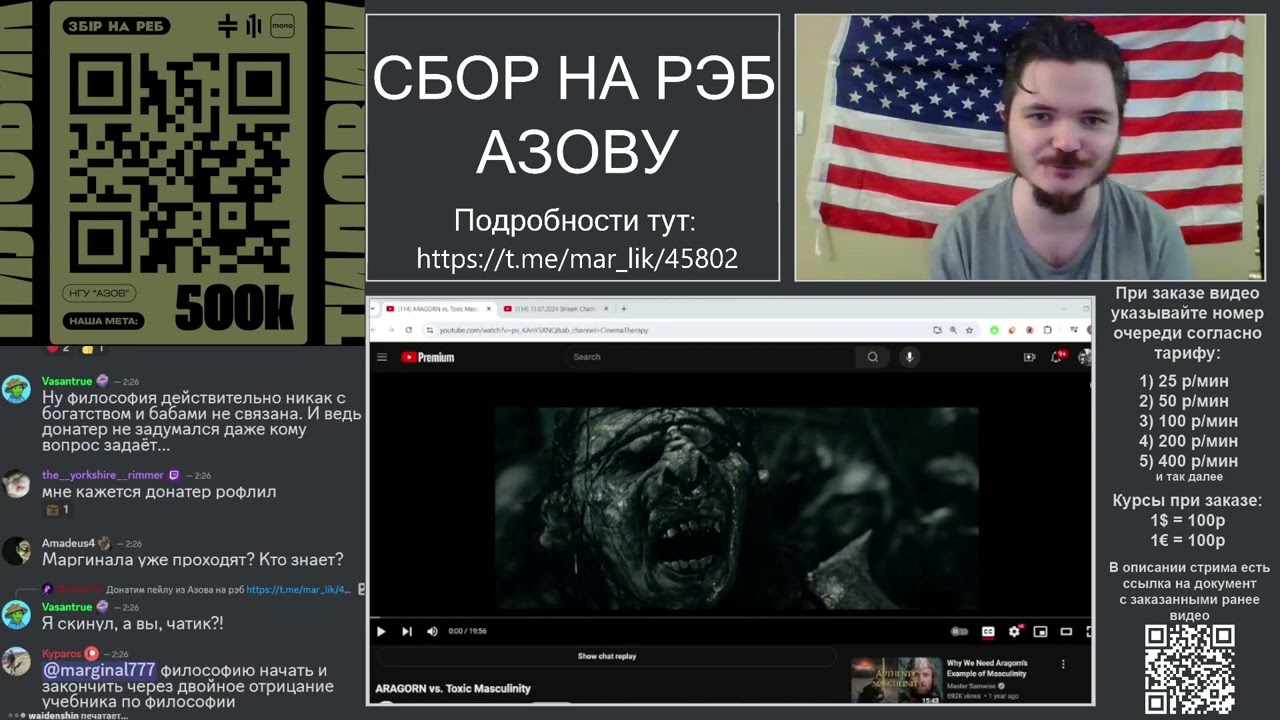Expand browser tab search chevron
1280x720 pixels.
tap(373, 309)
